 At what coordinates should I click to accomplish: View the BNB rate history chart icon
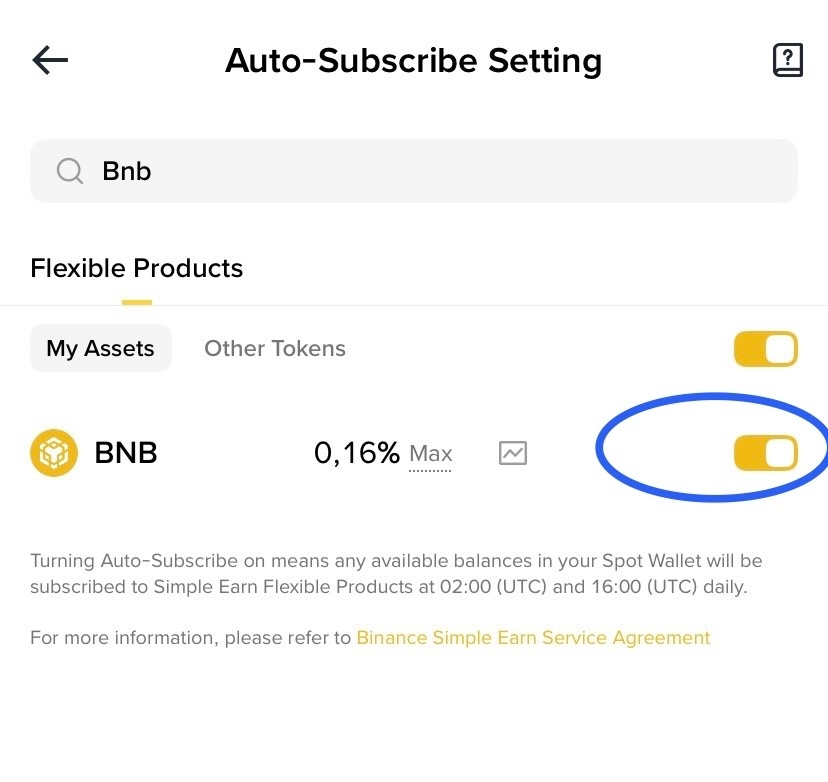click(513, 453)
